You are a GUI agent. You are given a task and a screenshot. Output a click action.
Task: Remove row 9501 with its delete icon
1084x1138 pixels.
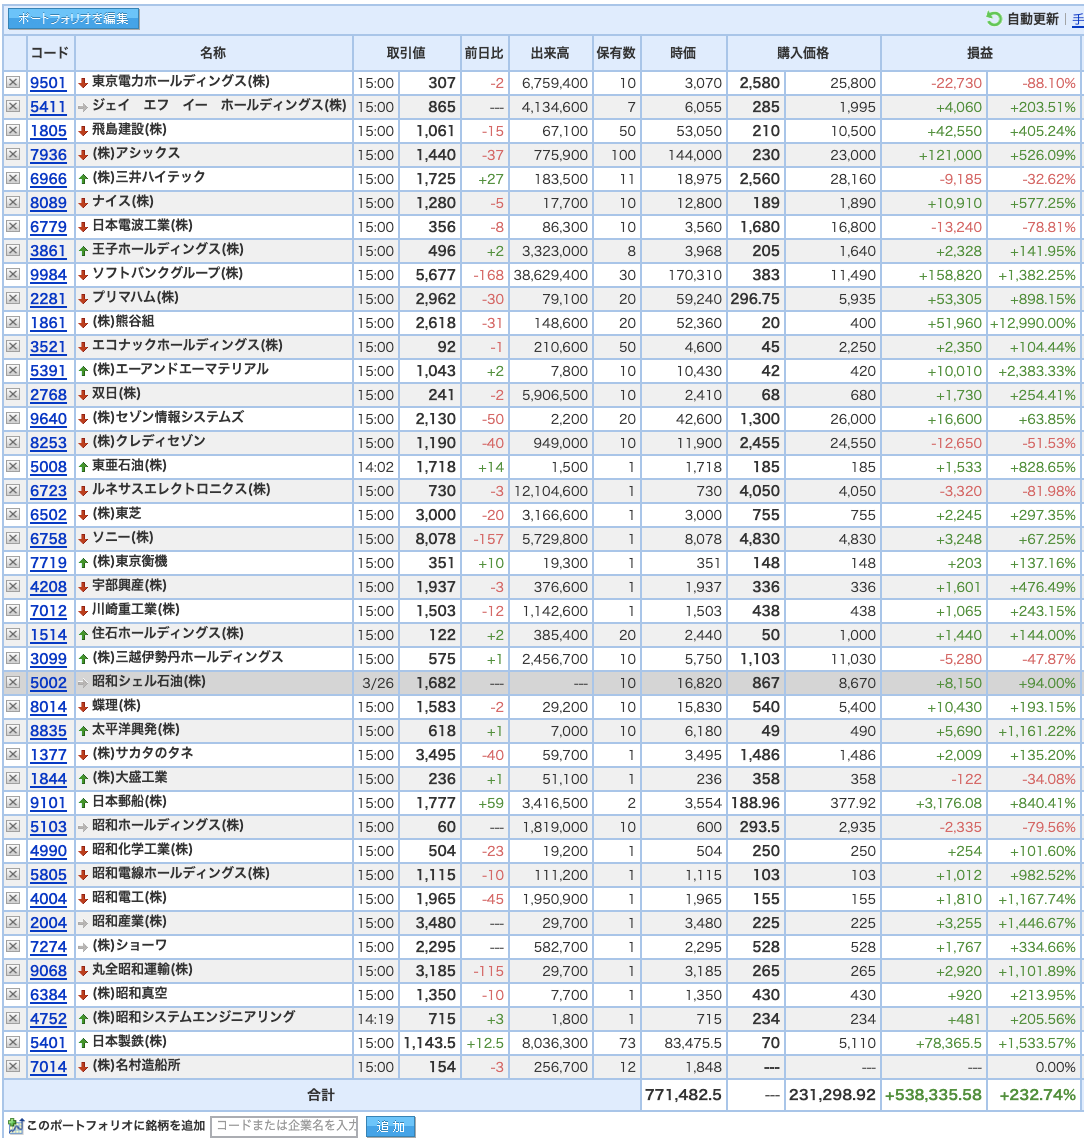click(13, 83)
